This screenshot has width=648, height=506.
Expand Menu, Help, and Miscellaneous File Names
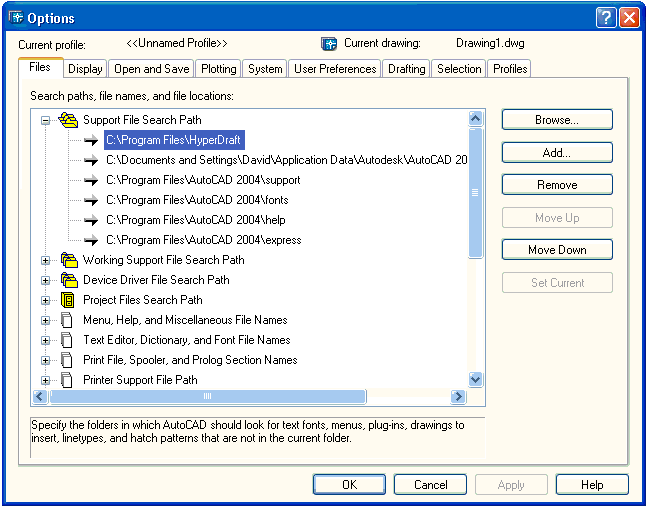(45, 320)
